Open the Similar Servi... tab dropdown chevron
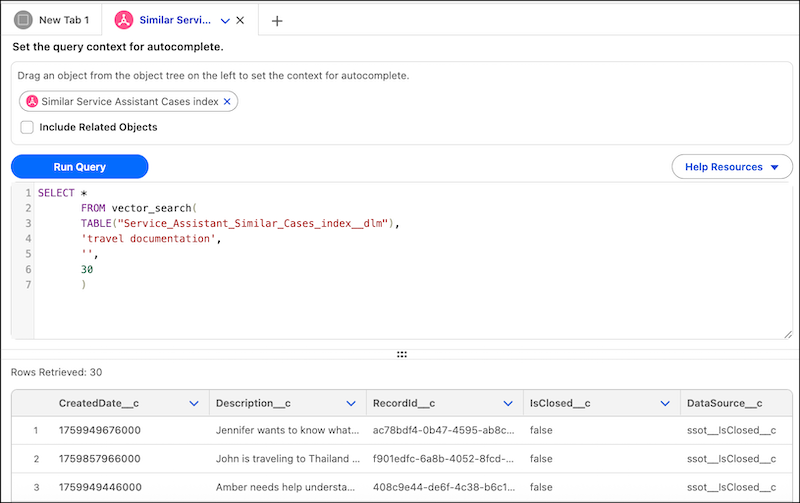Viewport: 800px width, 503px height. tap(225, 21)
